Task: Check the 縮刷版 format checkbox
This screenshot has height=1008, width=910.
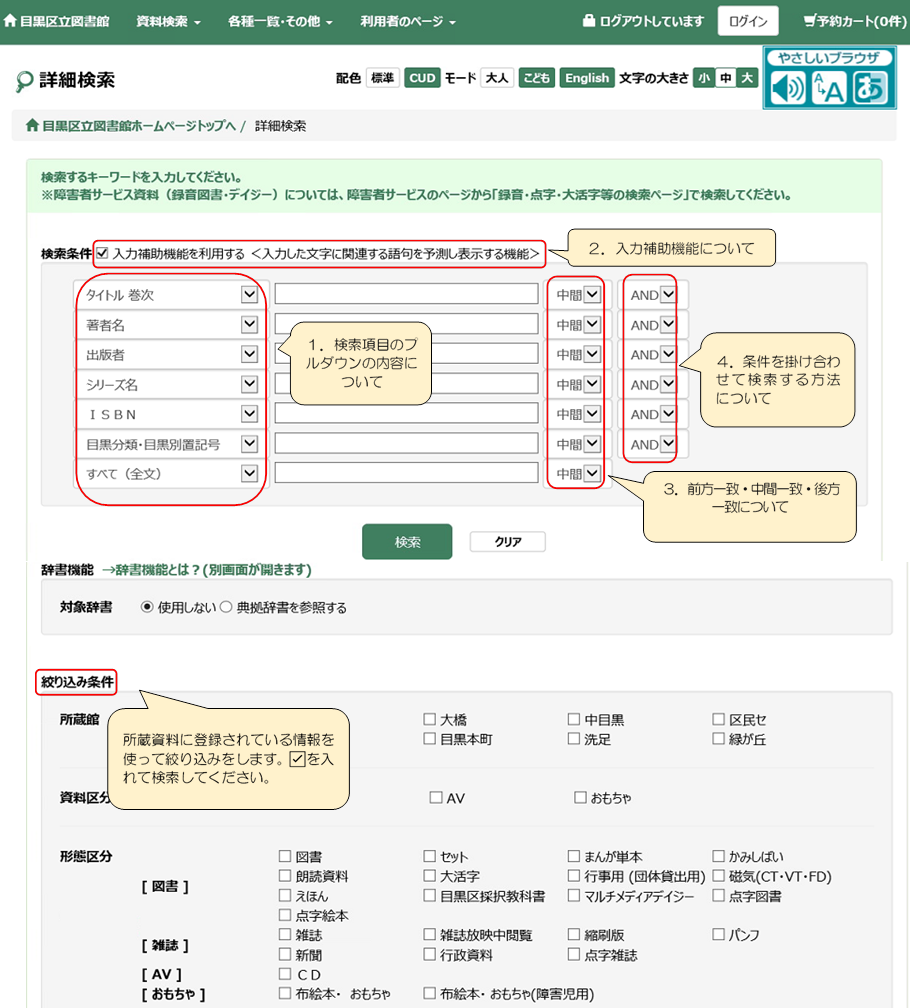Action: coord(574,934)
